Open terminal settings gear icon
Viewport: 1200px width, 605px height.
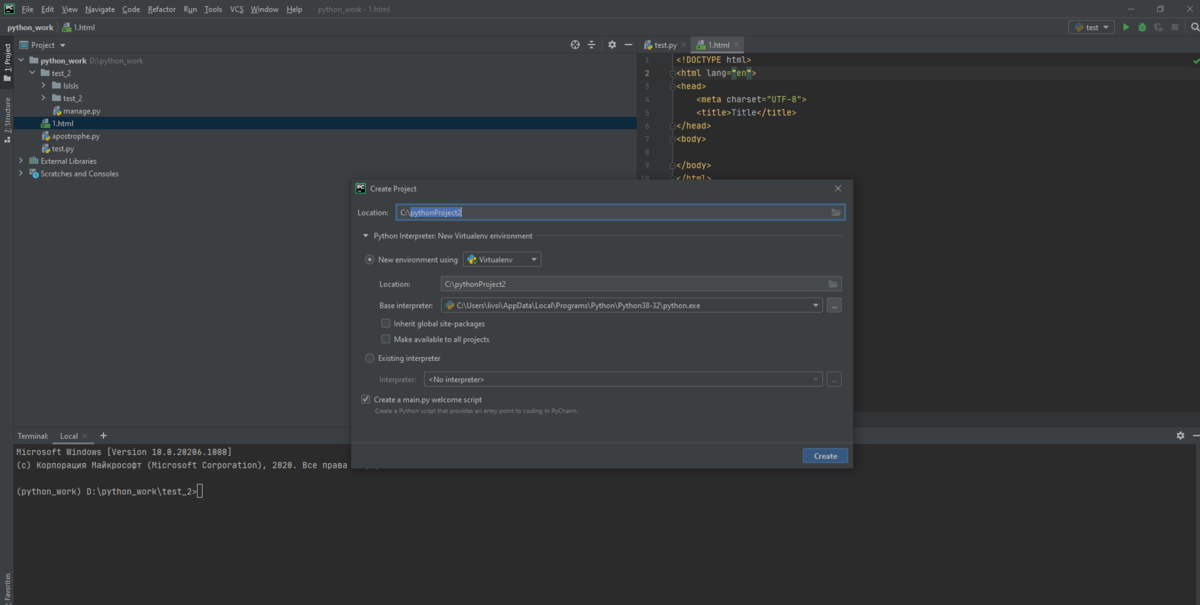[x=1180, y=436]
